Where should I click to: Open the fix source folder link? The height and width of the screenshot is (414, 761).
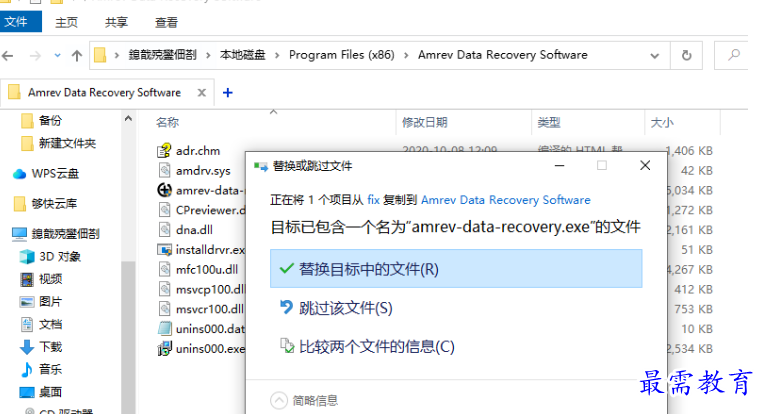pos(373,200)
